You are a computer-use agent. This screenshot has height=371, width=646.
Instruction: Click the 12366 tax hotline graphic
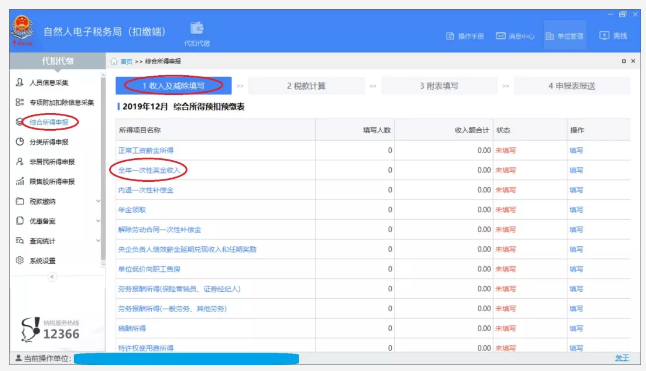50,329
